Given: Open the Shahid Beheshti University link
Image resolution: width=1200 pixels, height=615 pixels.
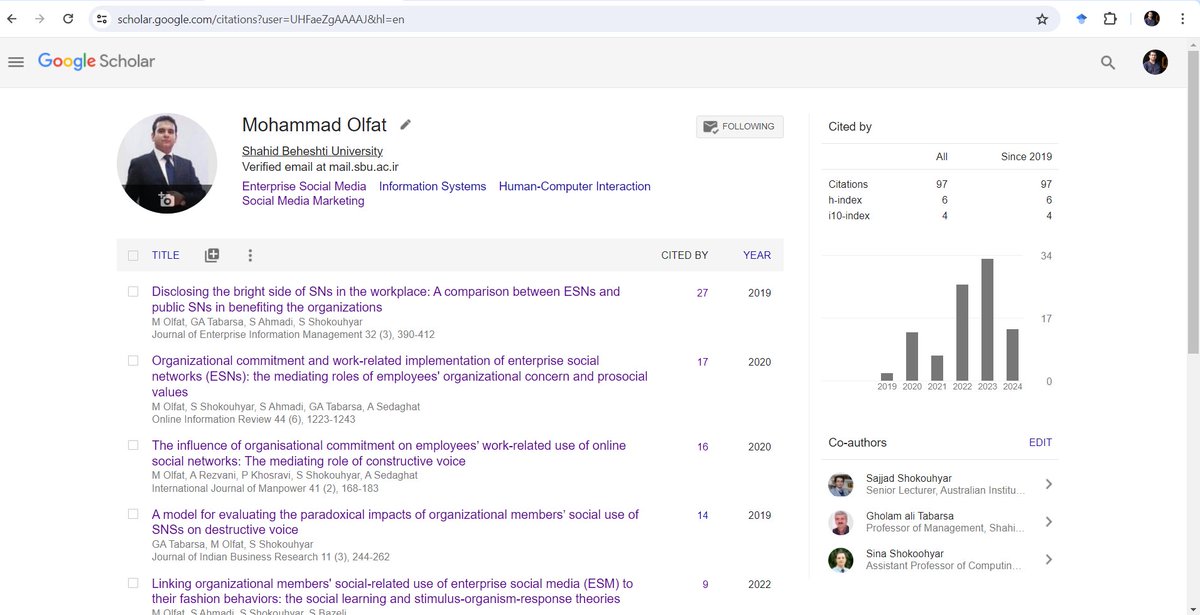Looking at the screenshot, I should coord(311,150).
